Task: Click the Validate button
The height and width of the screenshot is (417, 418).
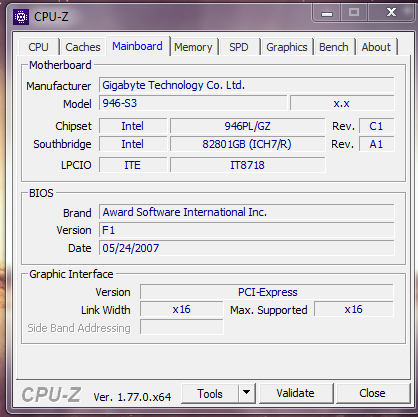Action: click(x=296, y=394)
